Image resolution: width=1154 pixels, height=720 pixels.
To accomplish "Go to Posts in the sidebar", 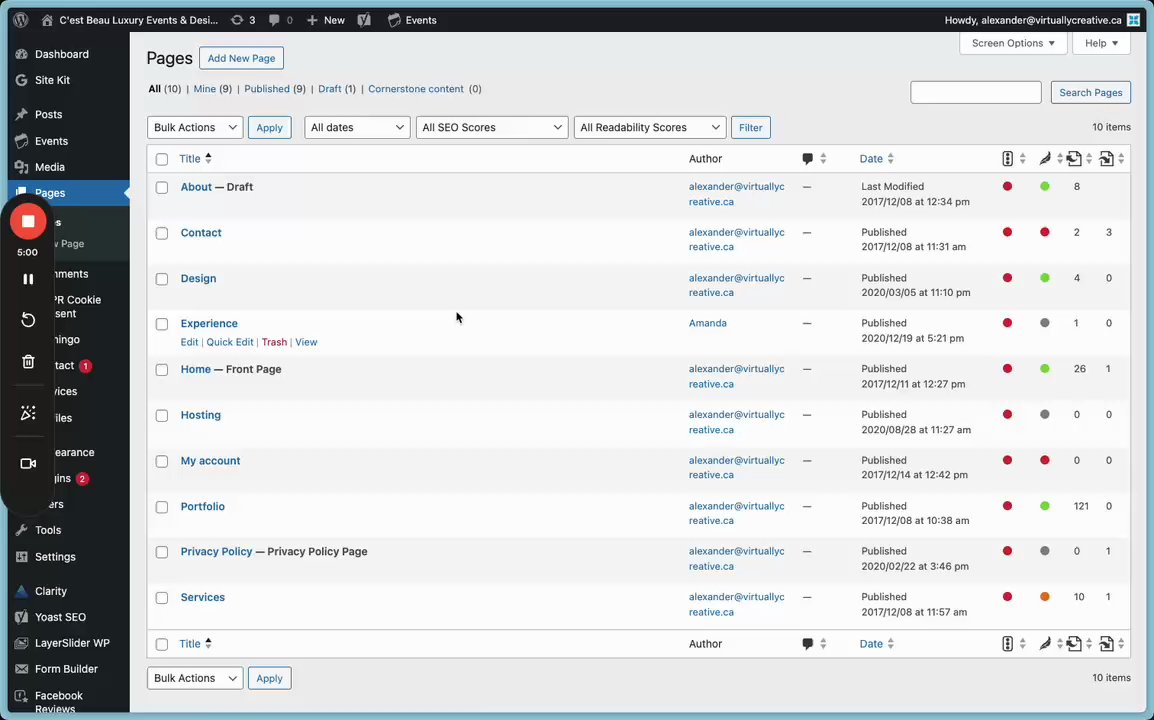I will pos(49,114).
